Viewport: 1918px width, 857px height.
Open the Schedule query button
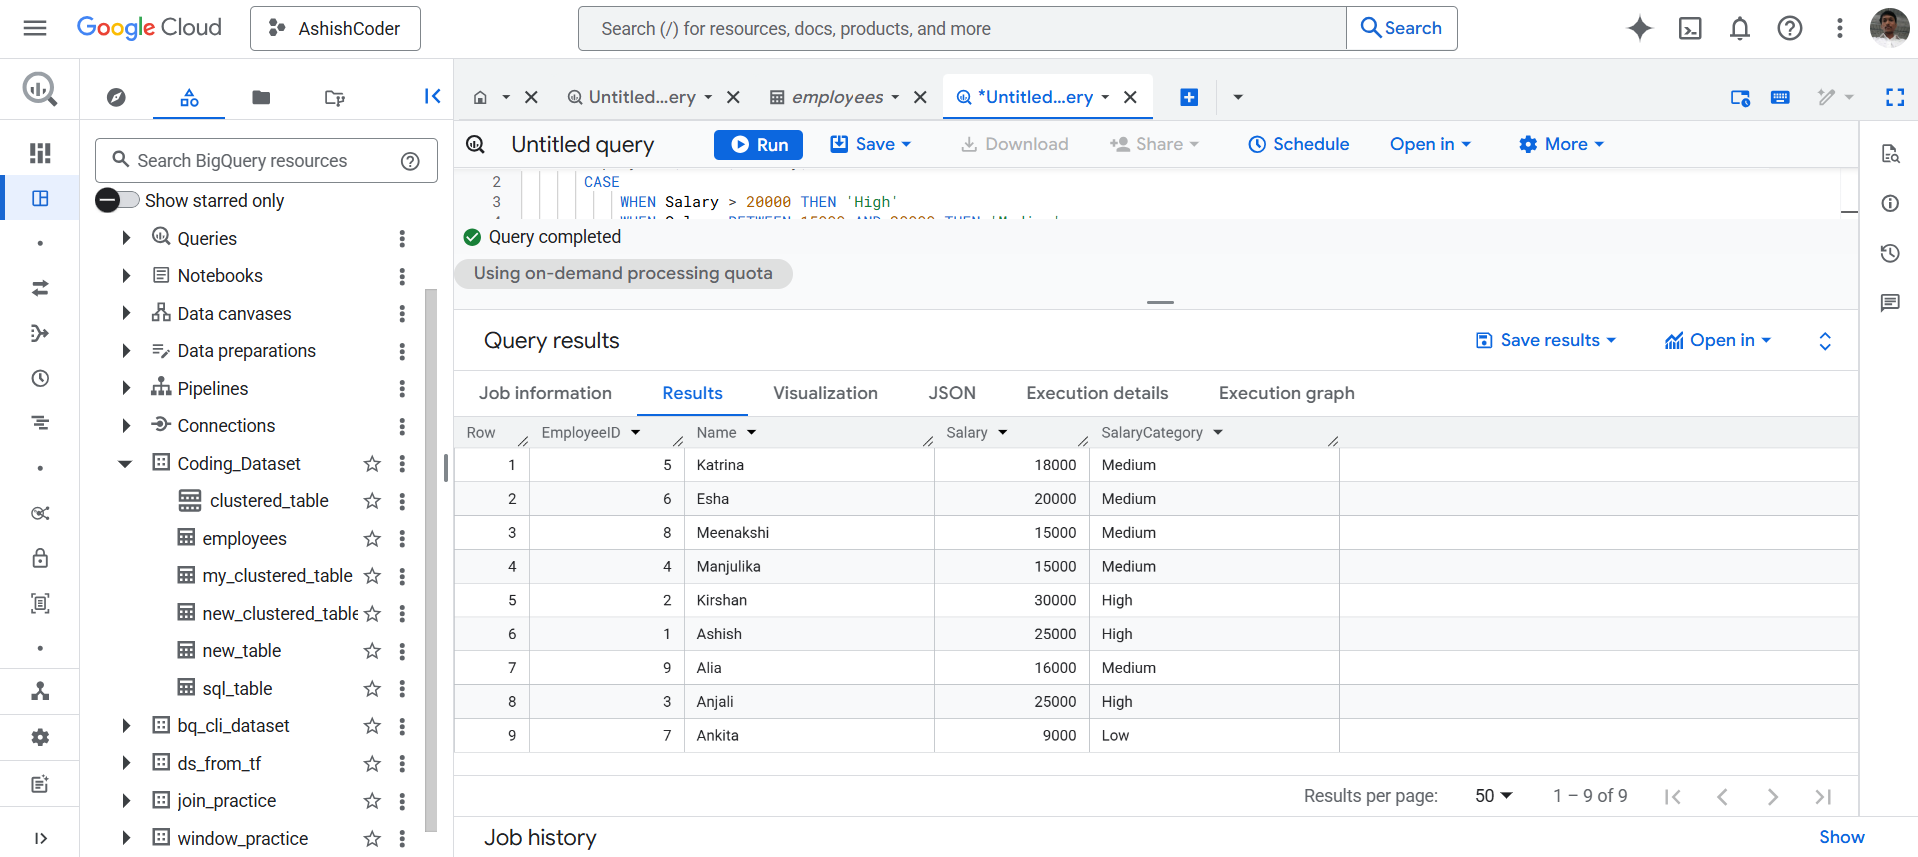(x=1299, y=144)
